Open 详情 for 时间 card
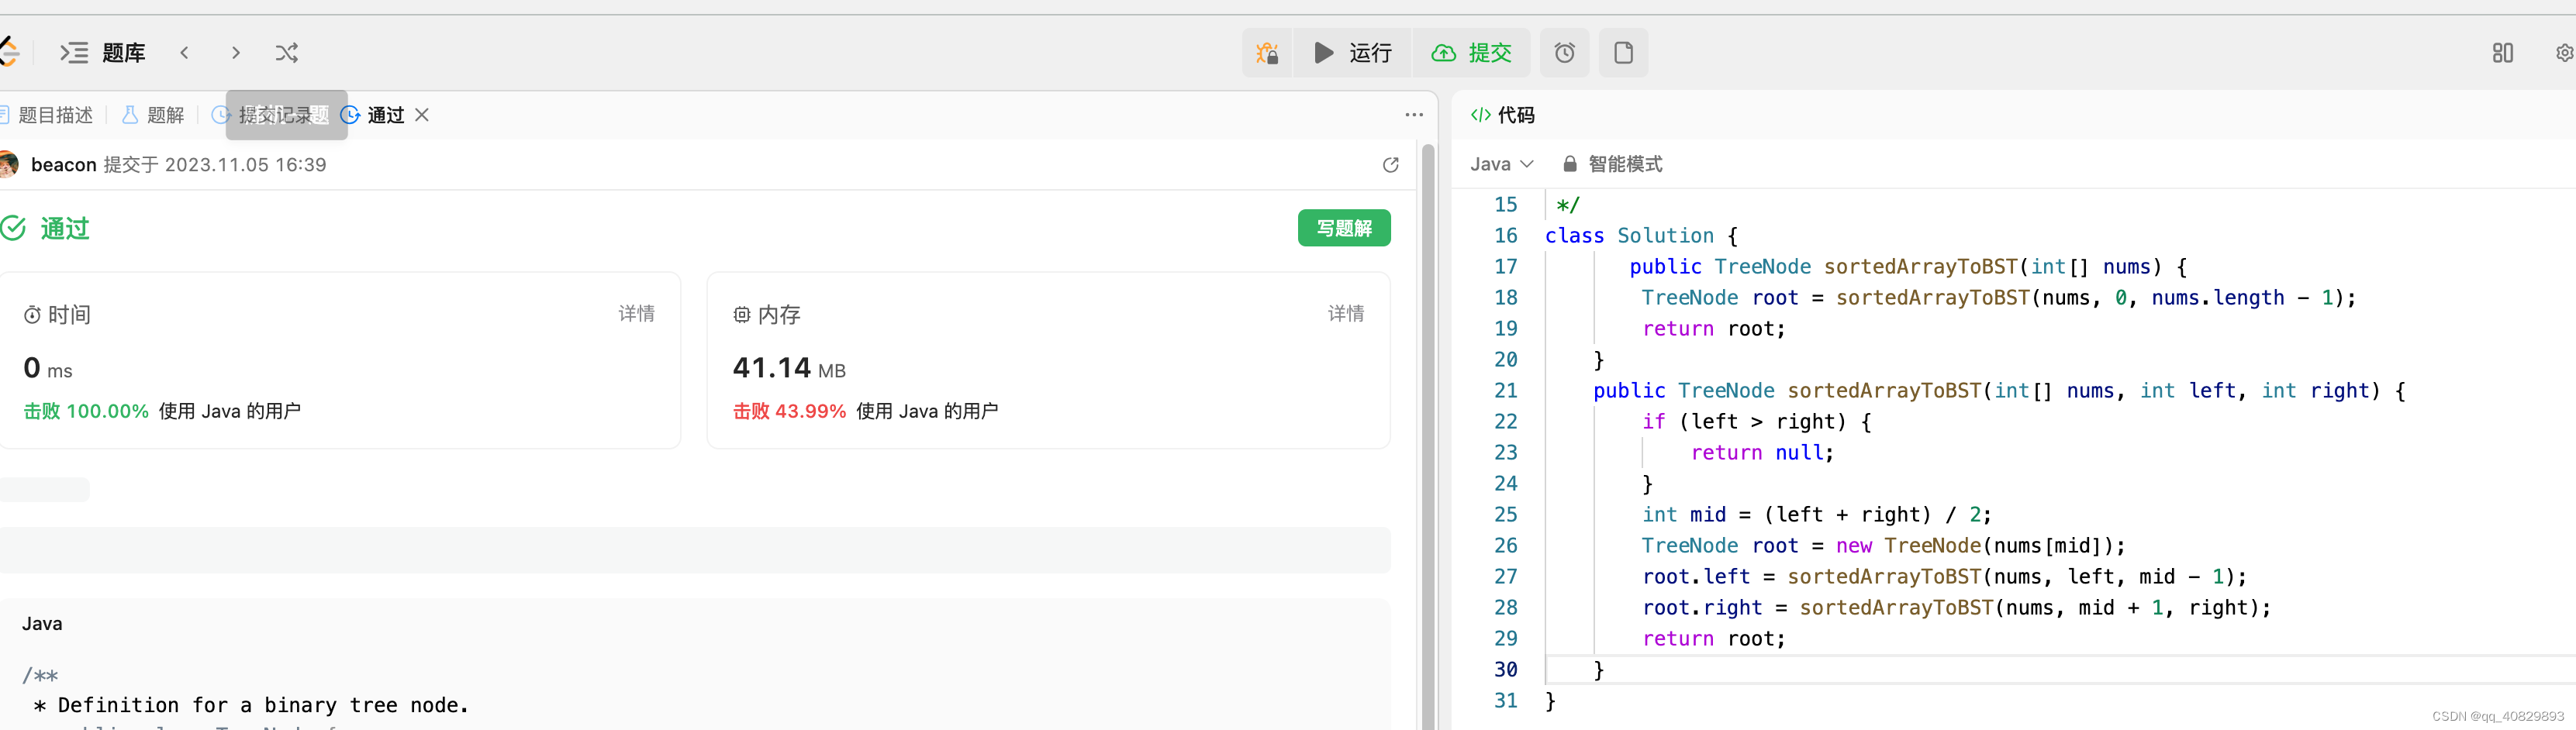2576x730 pixels. click(636, 314)
